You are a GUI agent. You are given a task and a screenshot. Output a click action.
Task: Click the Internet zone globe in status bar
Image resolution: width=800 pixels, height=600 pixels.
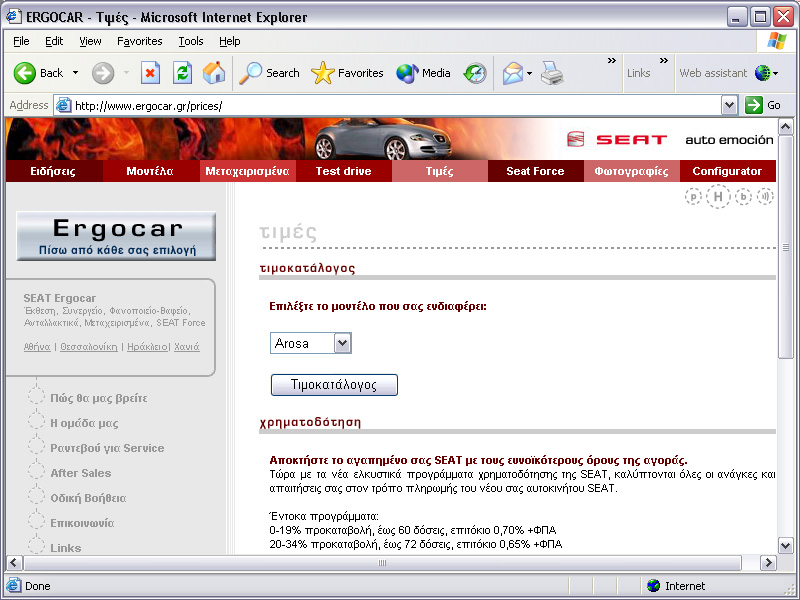point(653,586)
